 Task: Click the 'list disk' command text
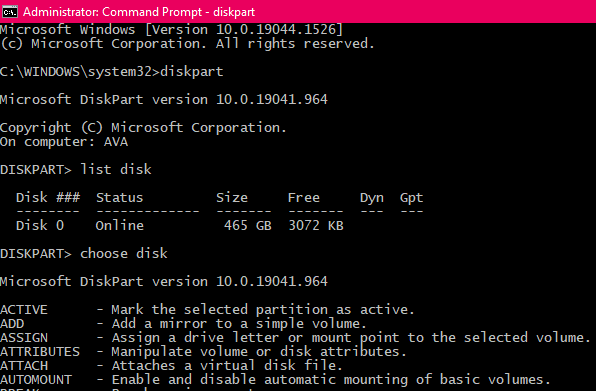coord(116,169)
